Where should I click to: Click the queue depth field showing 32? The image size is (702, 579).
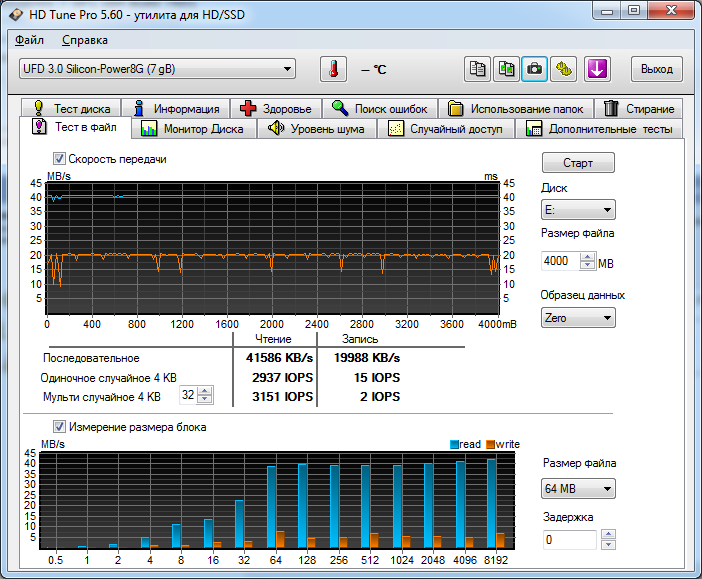(188, 395)
